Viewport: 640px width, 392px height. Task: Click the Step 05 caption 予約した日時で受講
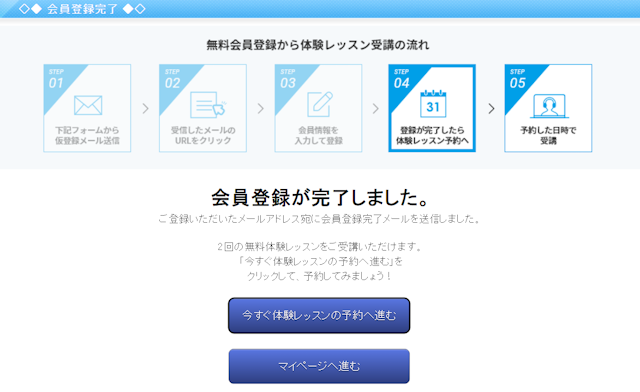click(548, 136)
